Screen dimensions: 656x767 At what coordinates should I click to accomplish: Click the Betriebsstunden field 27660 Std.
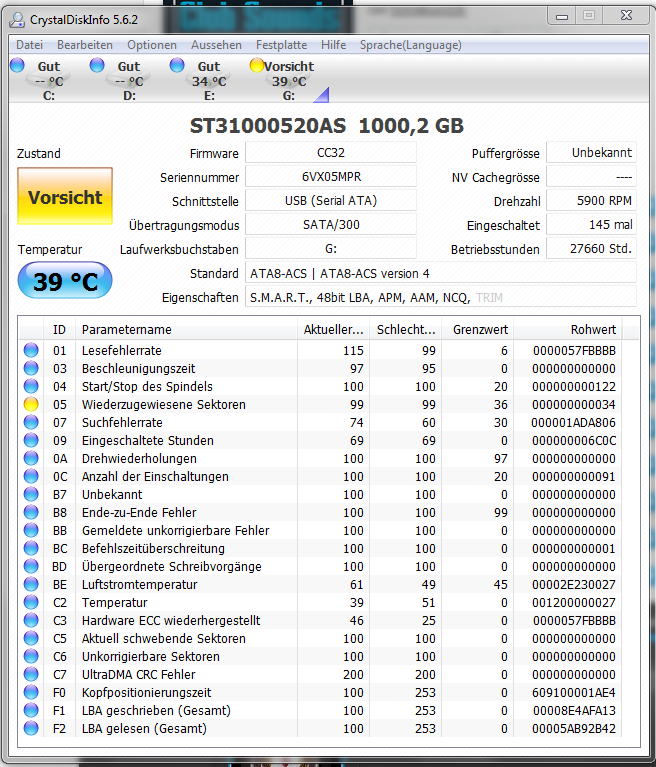tap(591, 248)
